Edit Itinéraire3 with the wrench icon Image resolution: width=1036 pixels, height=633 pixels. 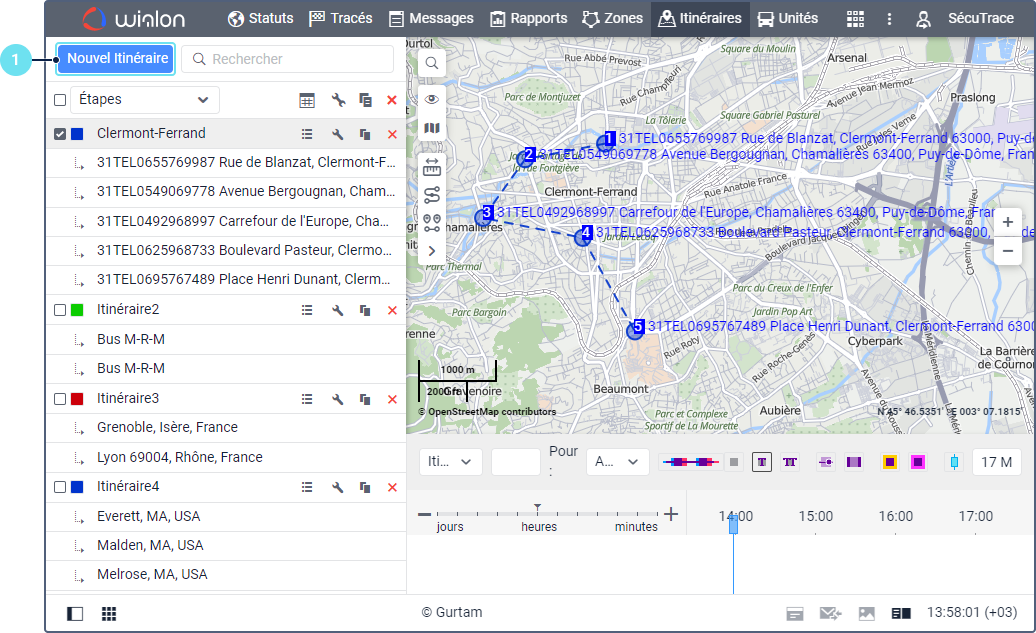(338, 399)
